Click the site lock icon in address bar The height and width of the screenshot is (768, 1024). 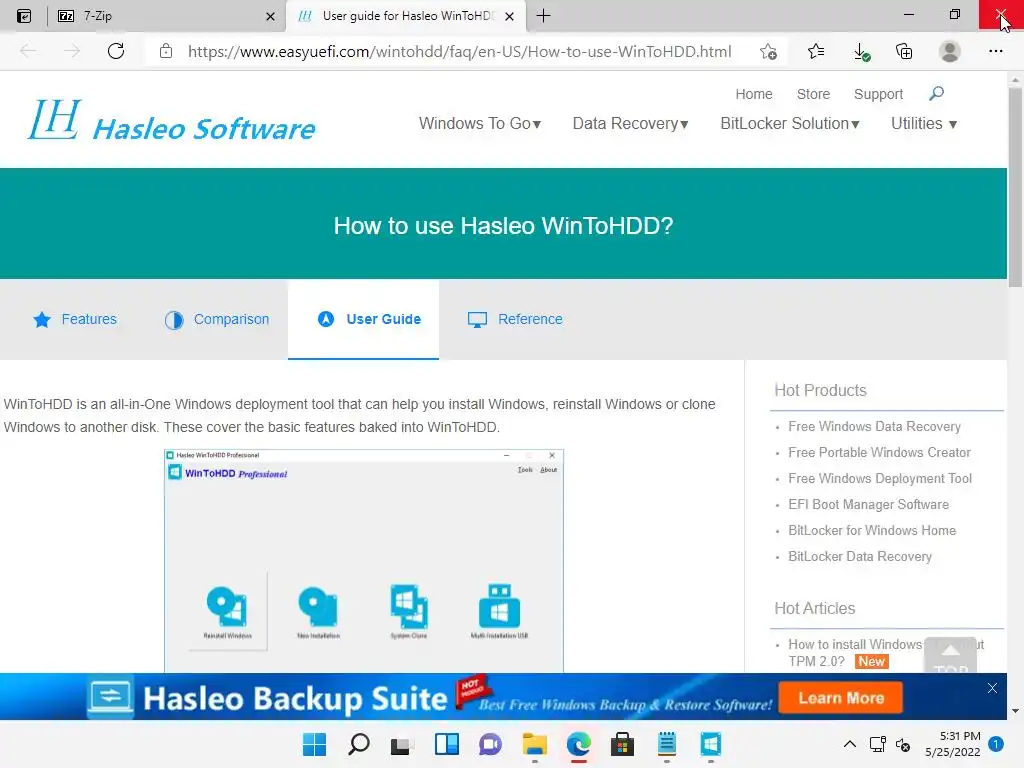tap(166, 51)
